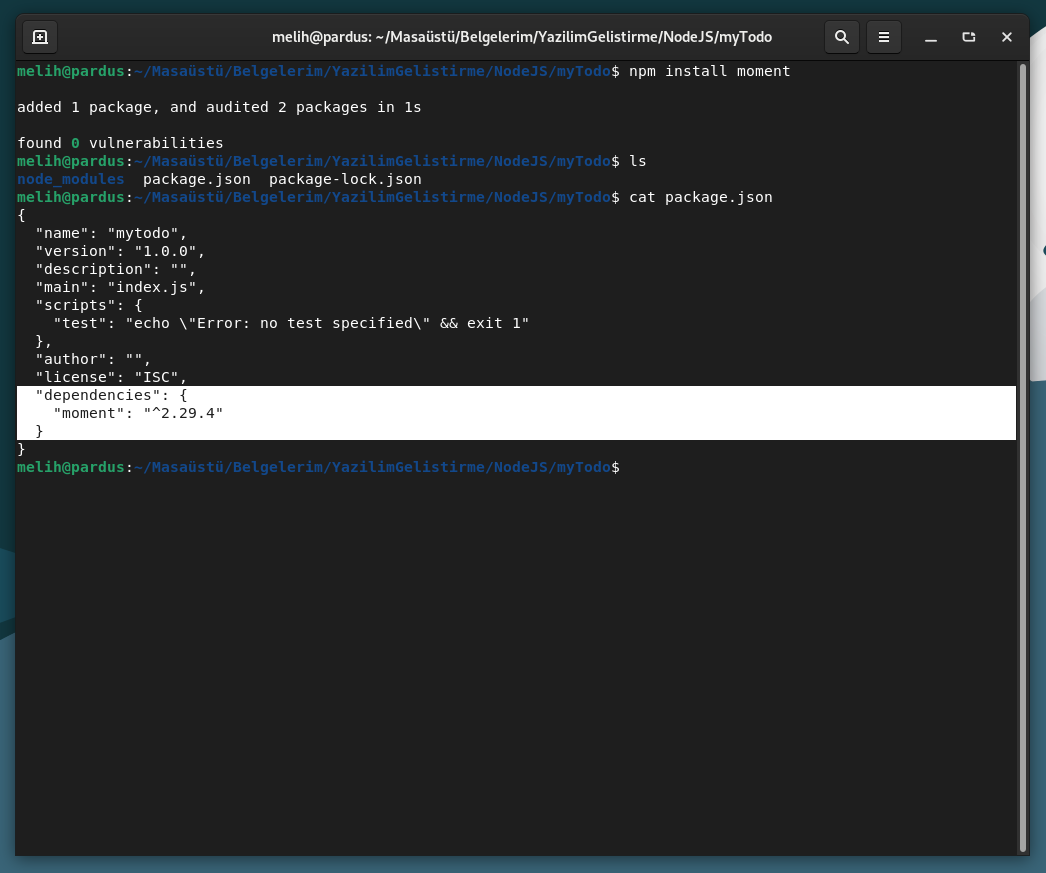Open a new terminal tab
This screenshot has height=873, width=1046.
point(40,37)
